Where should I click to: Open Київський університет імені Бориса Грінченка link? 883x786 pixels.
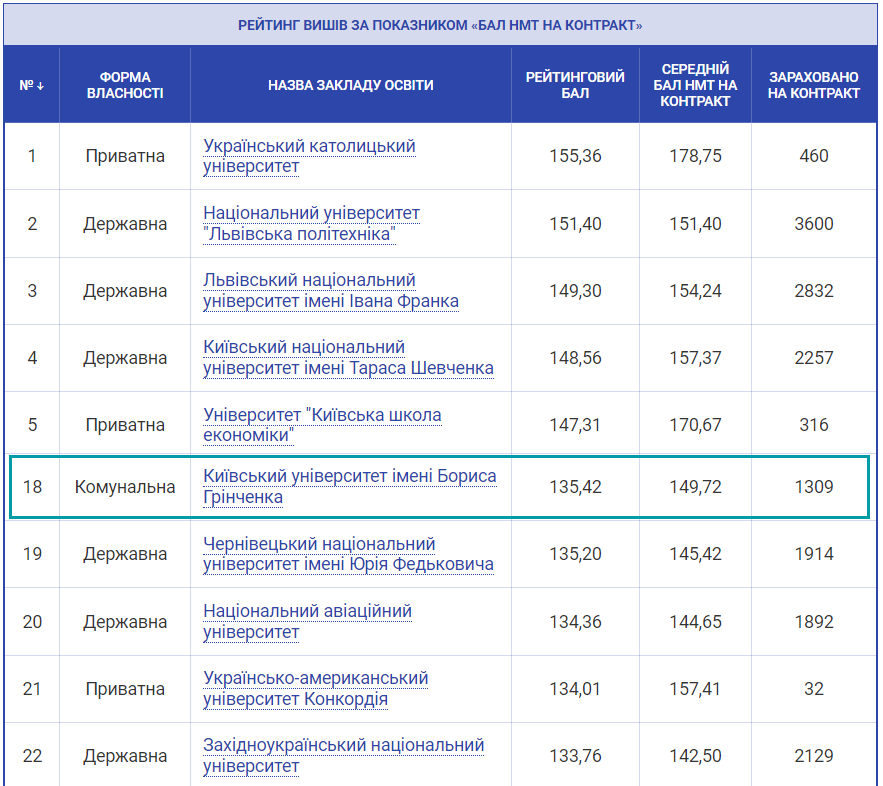click(x=349, y=487)
